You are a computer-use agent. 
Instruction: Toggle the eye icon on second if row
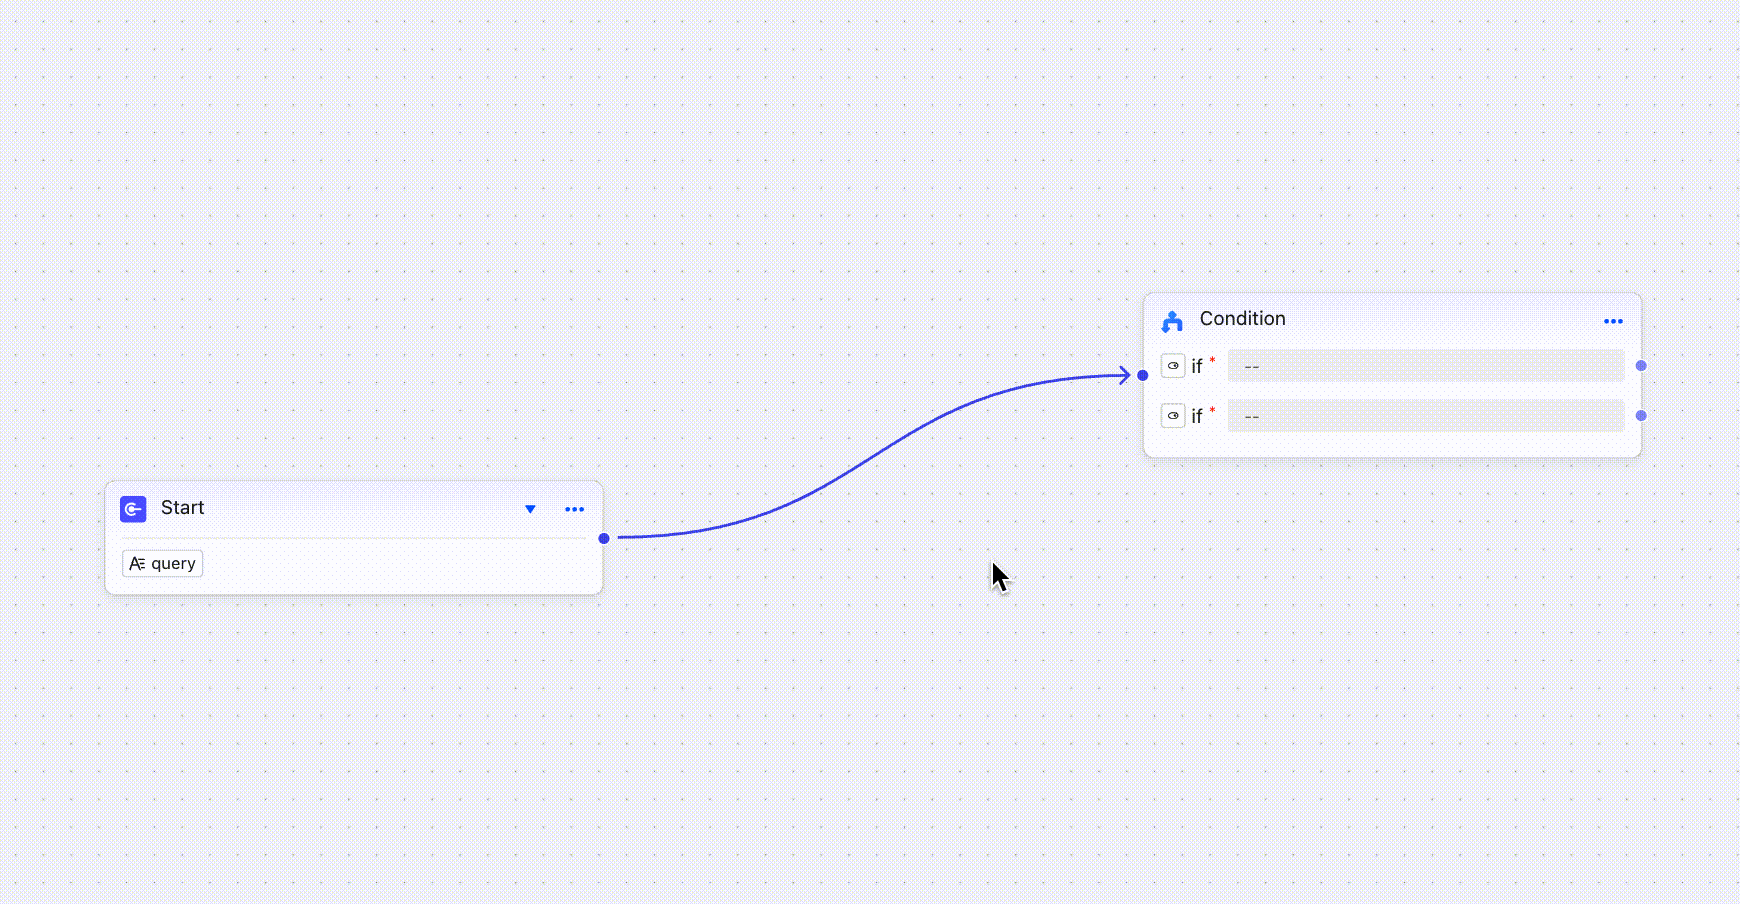tap(1173, 416)
